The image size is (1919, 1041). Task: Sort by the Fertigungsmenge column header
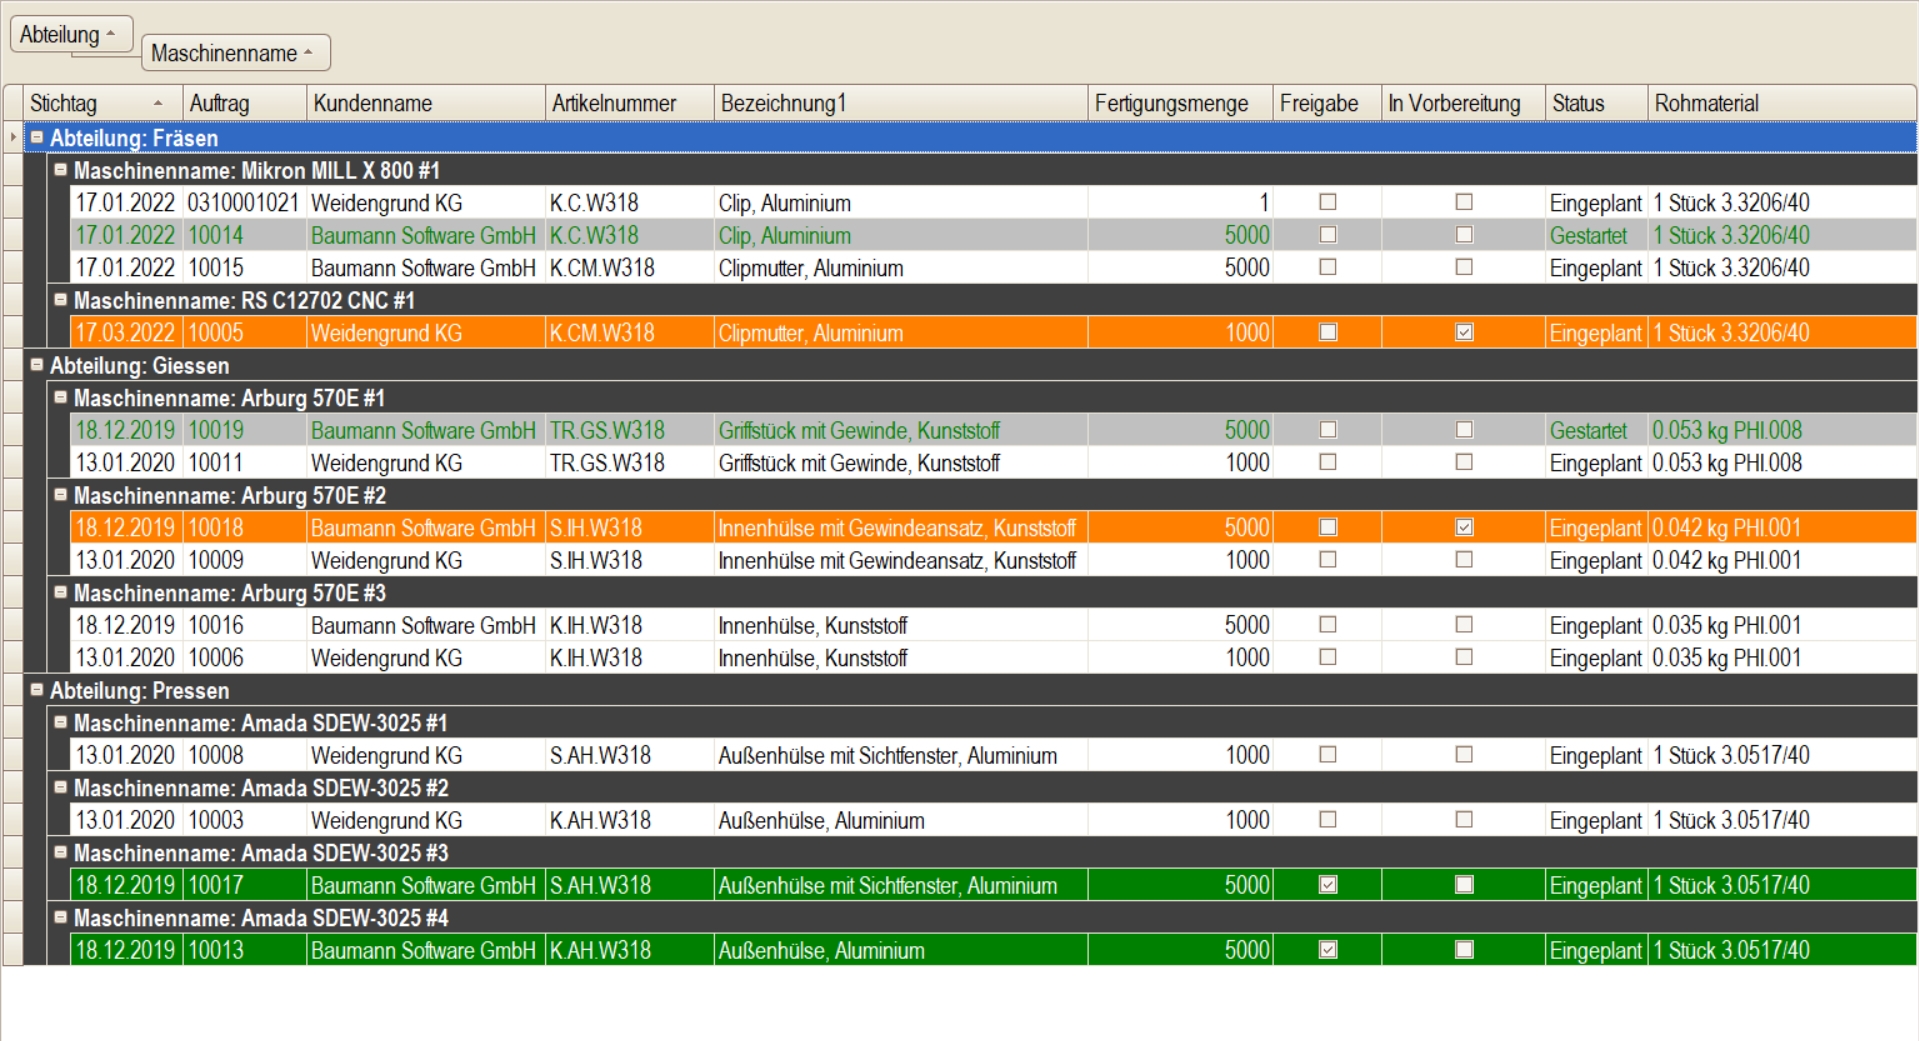click(x=1180, y=103)
